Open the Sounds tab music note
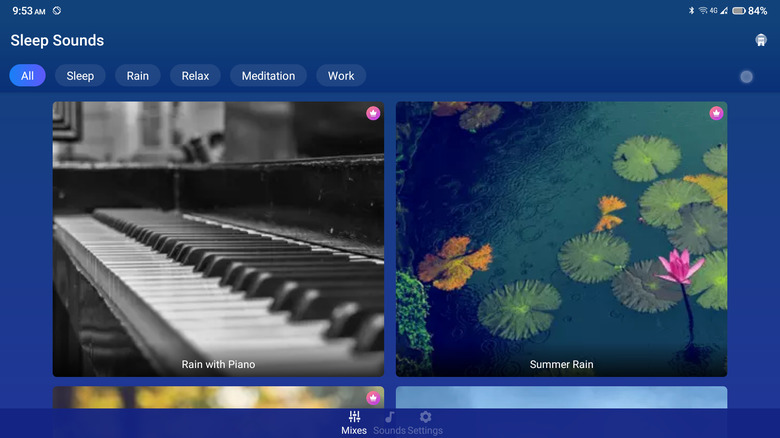Viewport: 780px width, 438px height. 390,417
